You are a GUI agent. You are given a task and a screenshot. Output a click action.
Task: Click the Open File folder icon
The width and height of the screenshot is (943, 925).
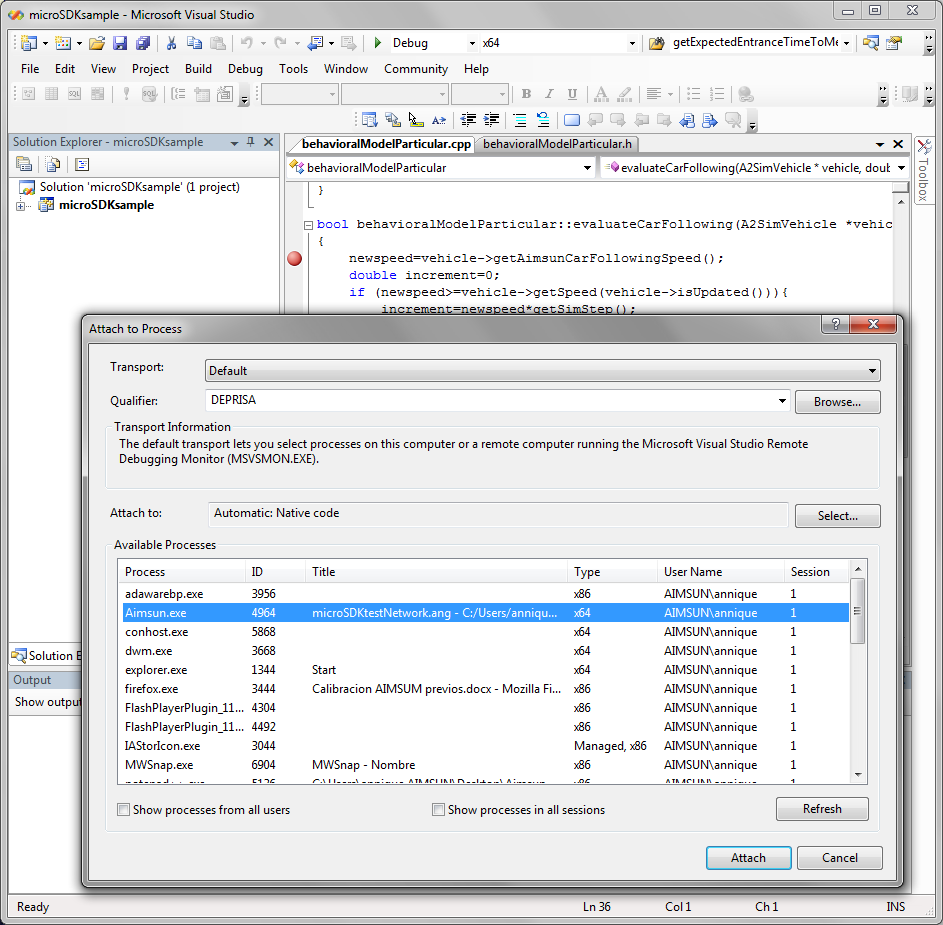(96, 43)
